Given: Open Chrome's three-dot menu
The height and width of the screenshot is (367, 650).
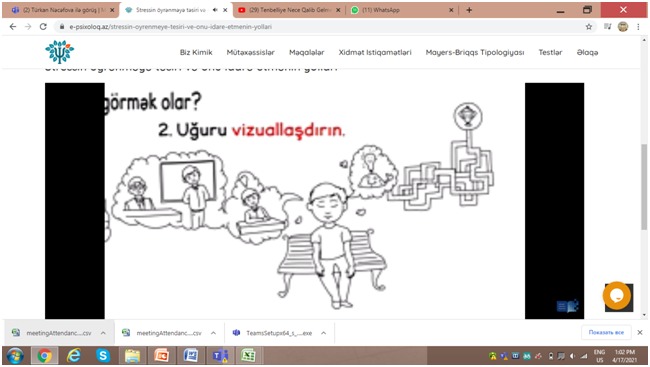Looking at the screenshot, I should [x=638, y=27].
